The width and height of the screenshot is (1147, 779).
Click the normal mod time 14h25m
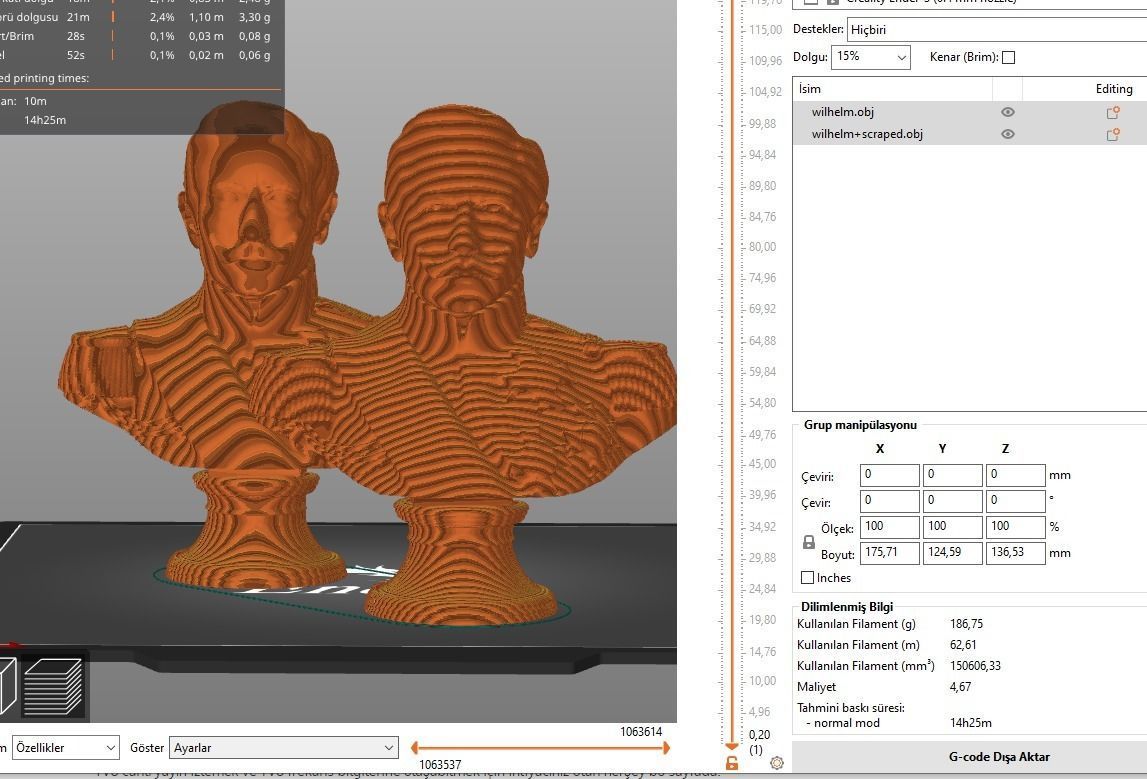point(971,723)
